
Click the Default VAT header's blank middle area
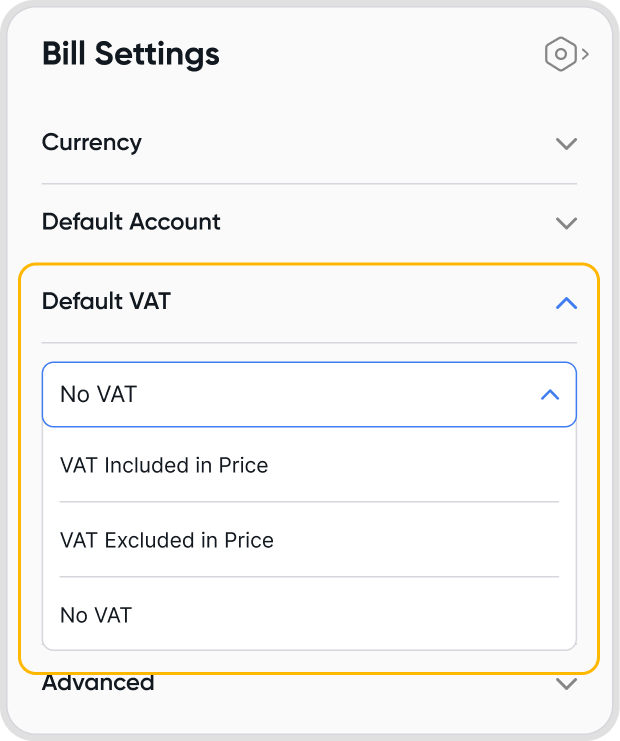point(360,302)
